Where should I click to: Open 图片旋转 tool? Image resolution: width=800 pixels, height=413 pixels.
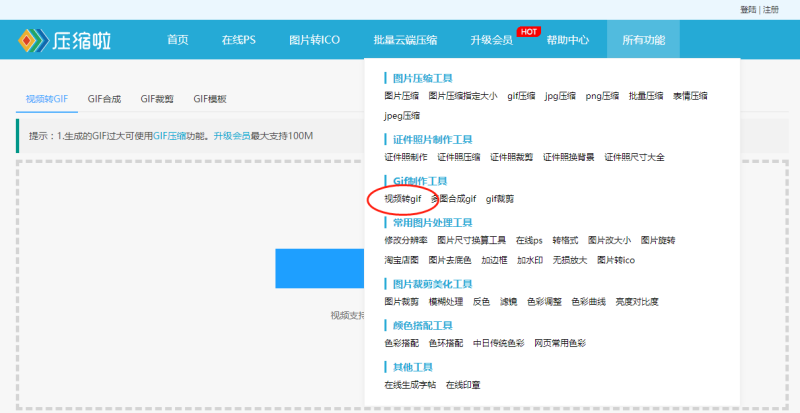[658, 240]
